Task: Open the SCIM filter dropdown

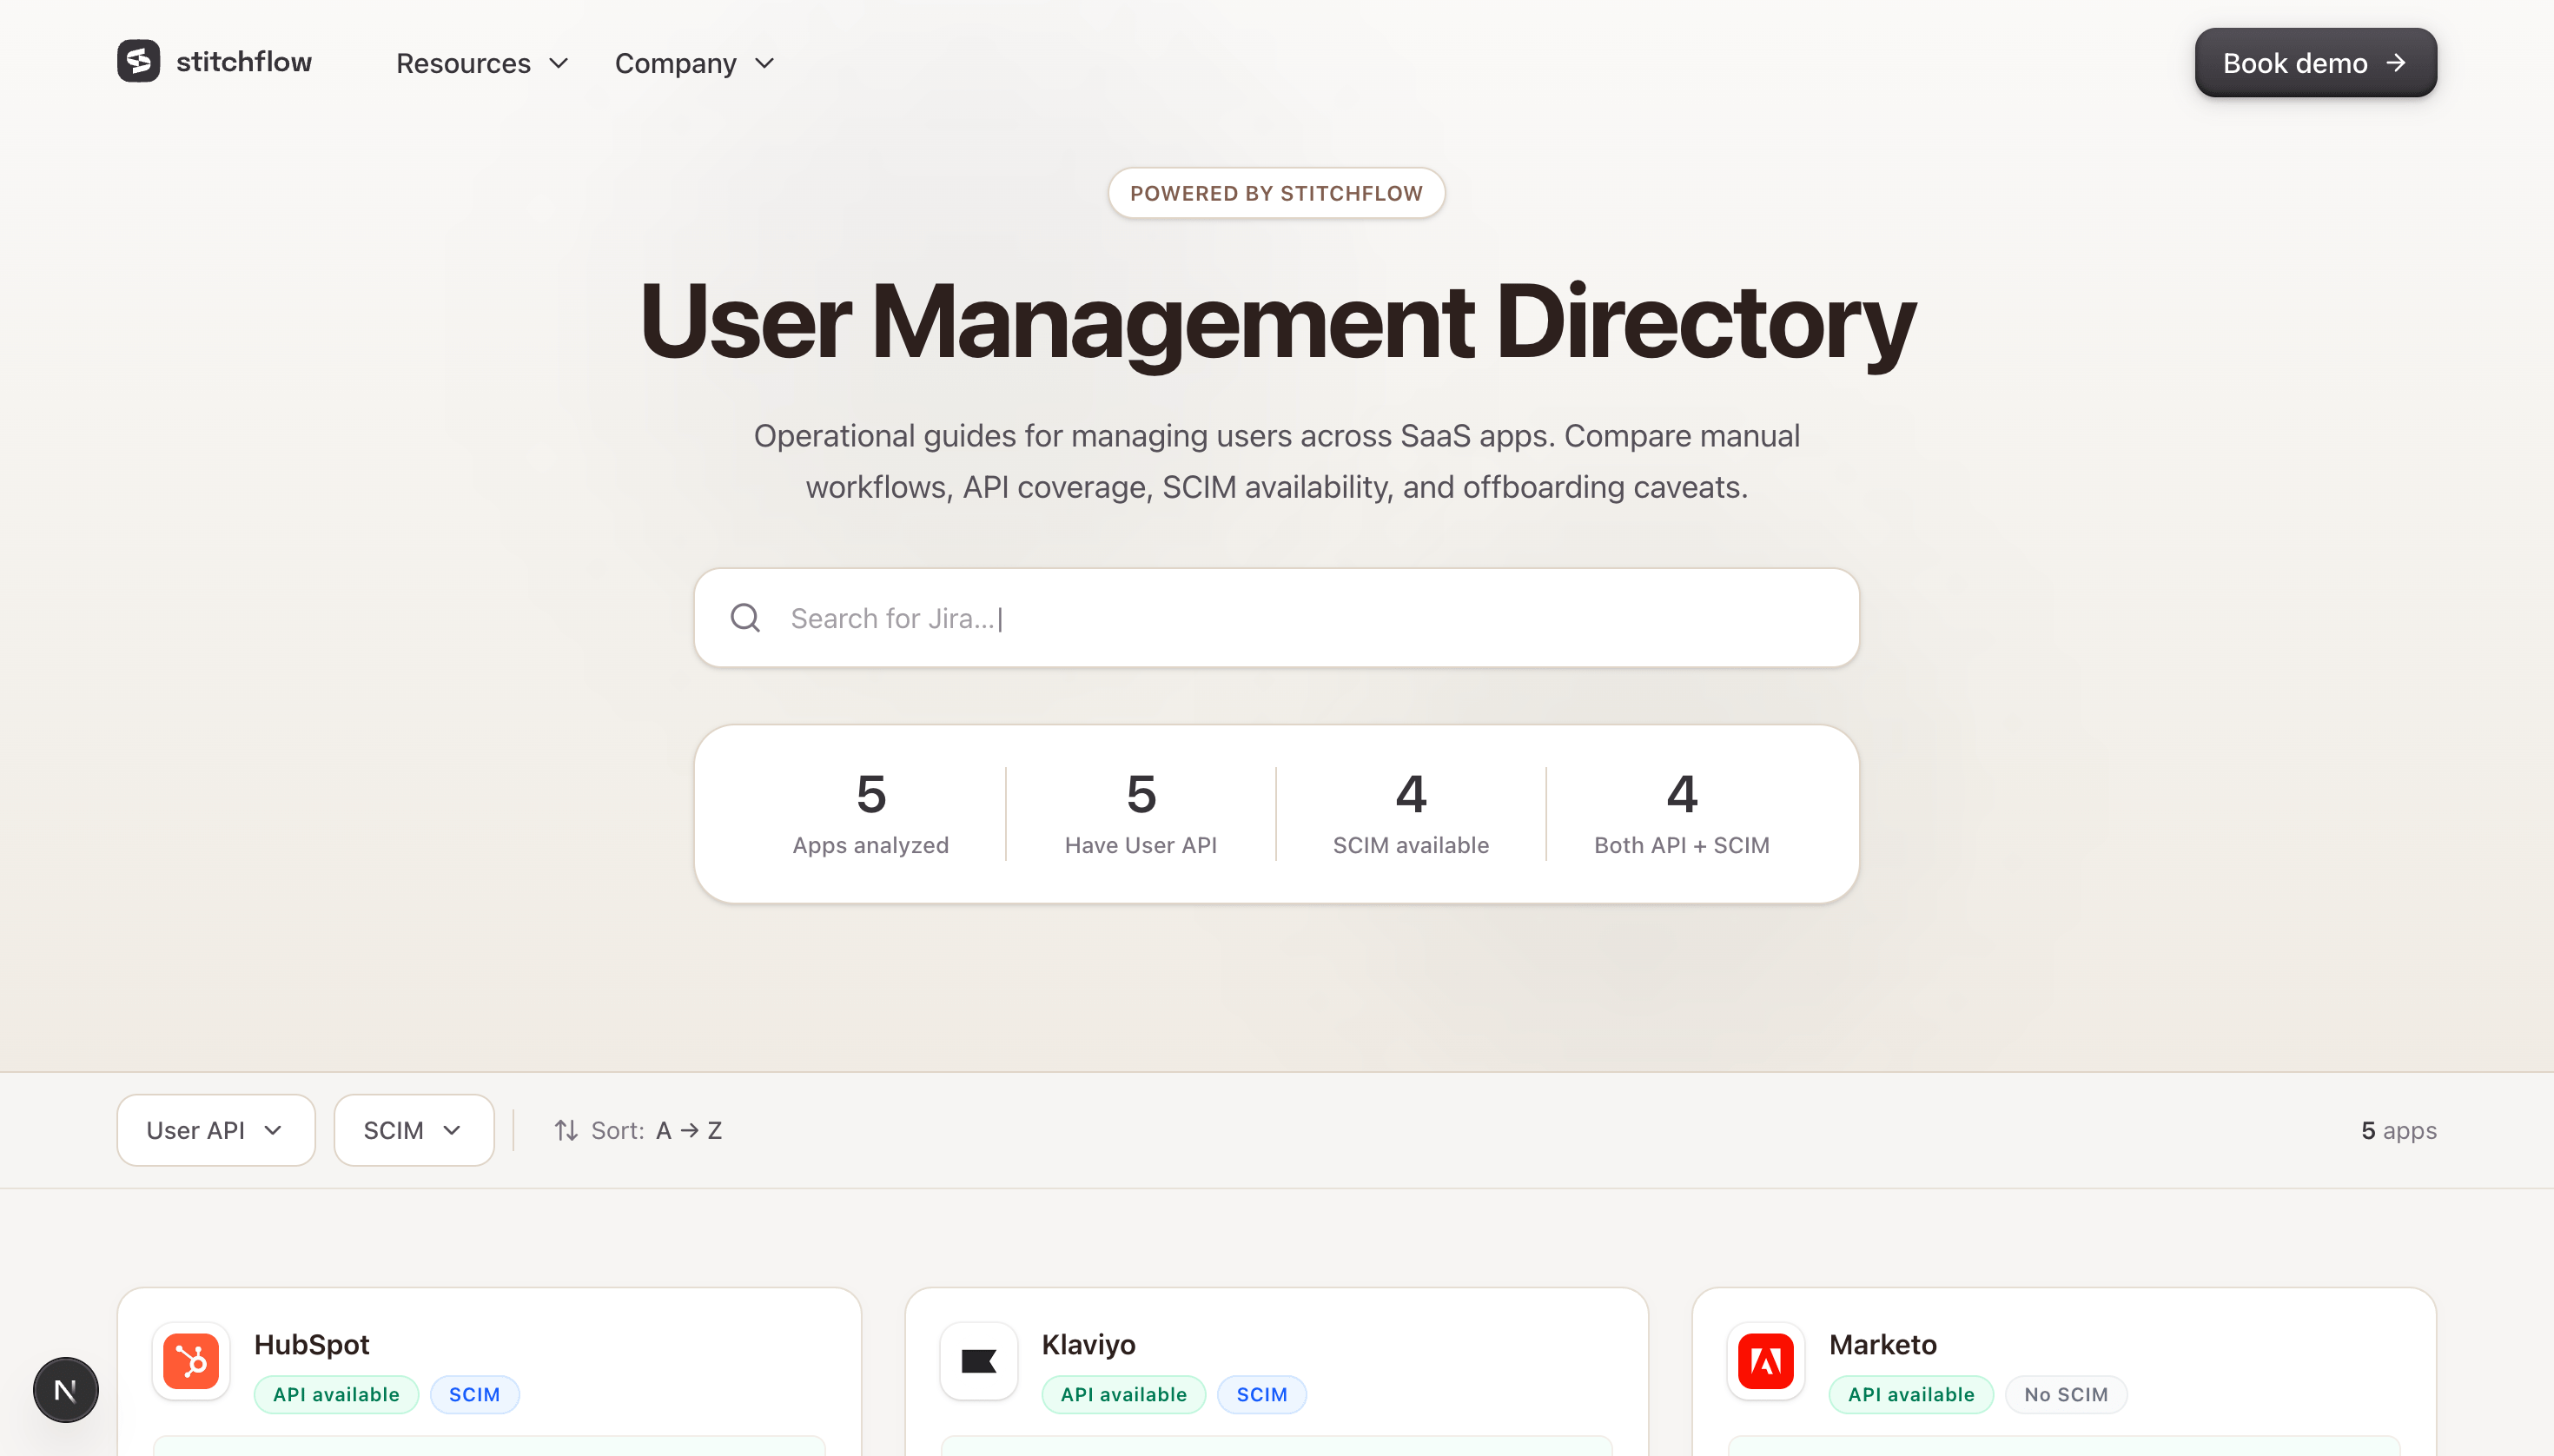Action: [x=414, y=1130]
